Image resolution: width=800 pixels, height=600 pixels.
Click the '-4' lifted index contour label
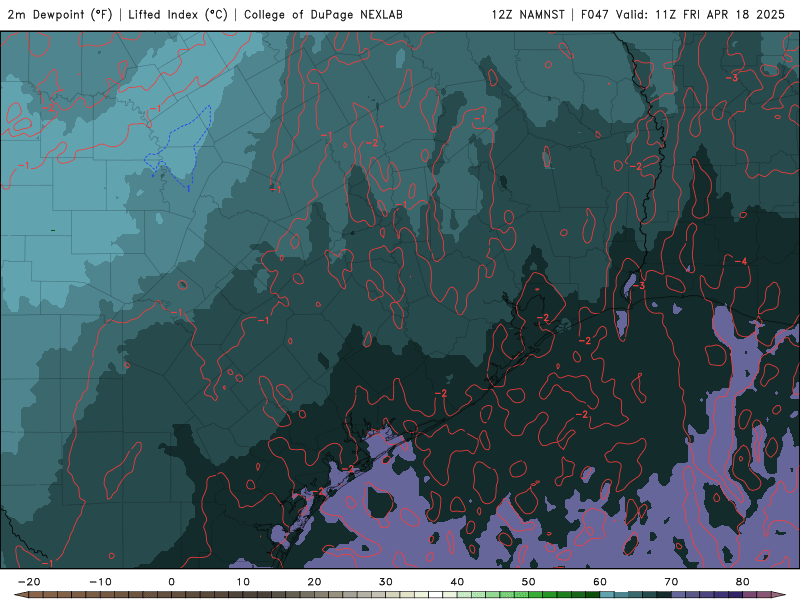point(741,261)
